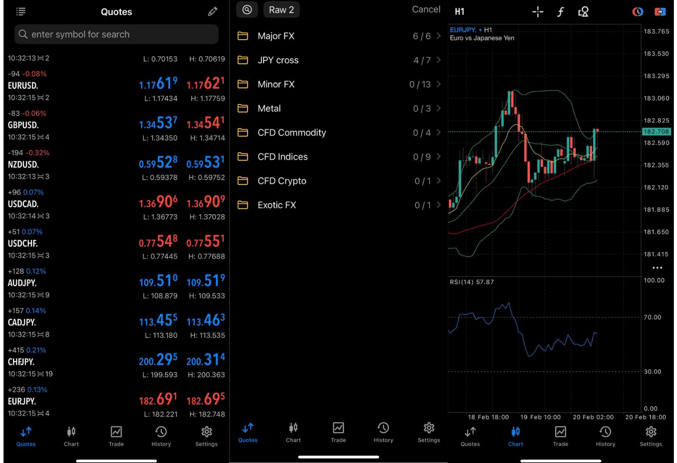
Task: Expand Exotic FX chevron arrow
Action: tap(439, 205)
